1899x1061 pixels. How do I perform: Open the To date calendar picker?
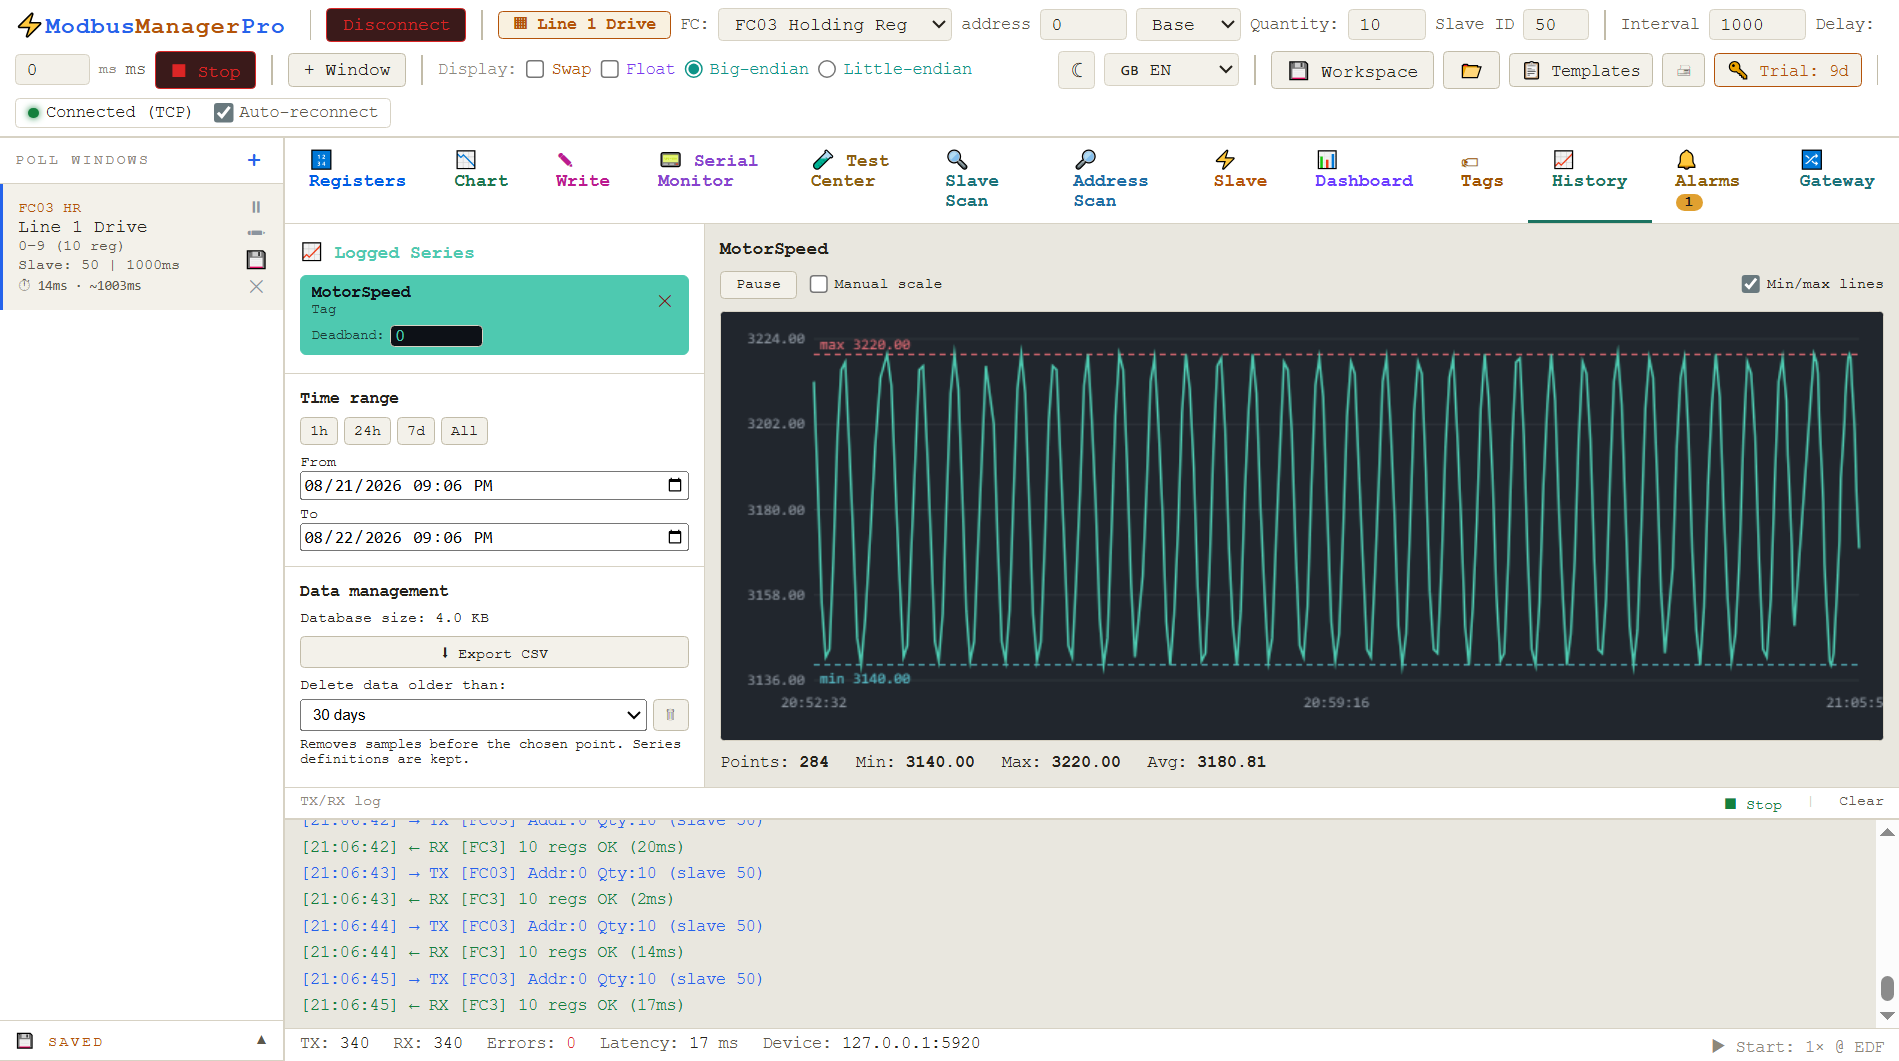675,537
